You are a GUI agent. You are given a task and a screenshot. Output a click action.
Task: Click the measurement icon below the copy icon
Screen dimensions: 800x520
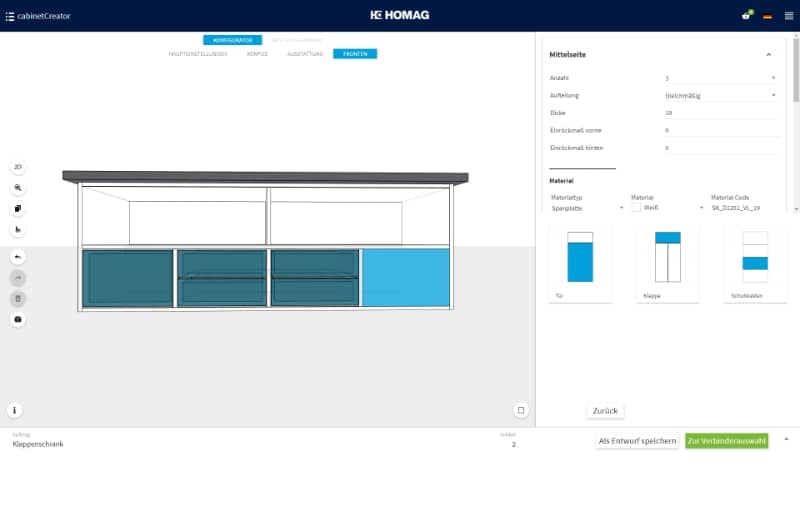tap(18, 230)
